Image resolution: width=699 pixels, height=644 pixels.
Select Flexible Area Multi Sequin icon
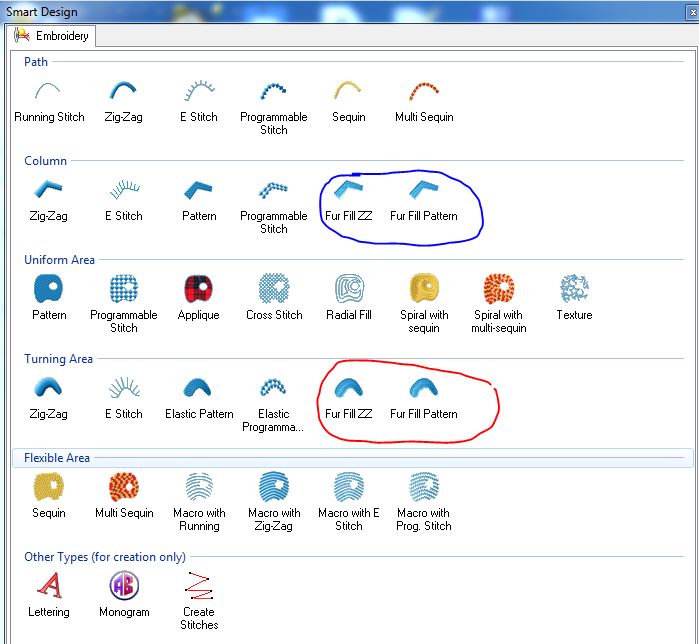click(123, 486)
